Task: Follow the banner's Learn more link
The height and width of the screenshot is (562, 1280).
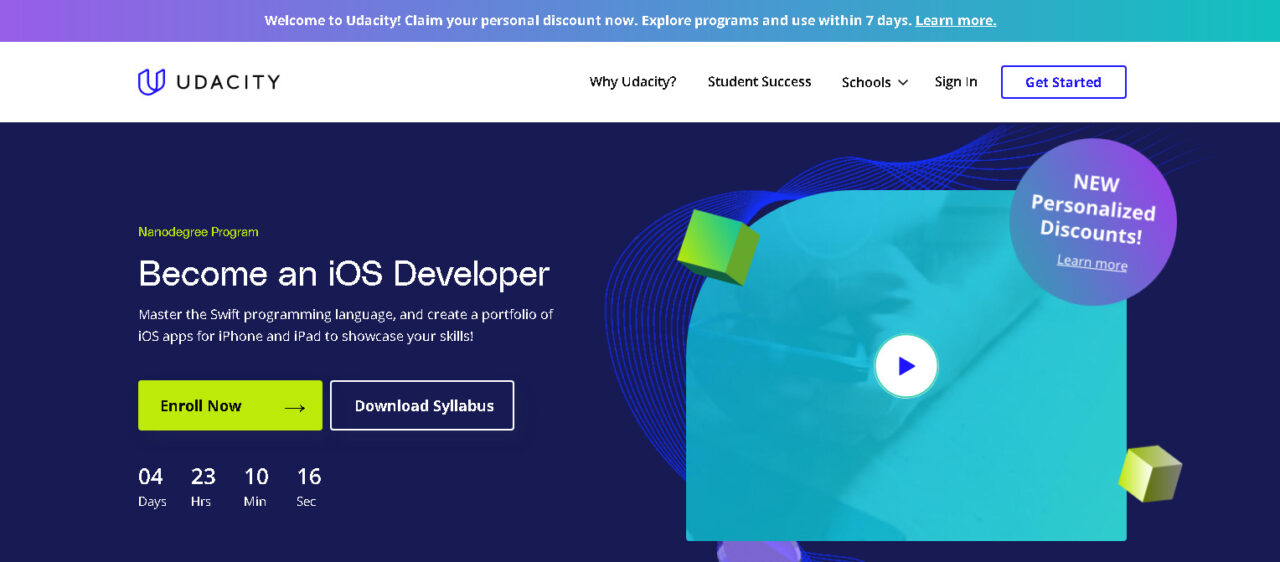Action: point(955,21)
